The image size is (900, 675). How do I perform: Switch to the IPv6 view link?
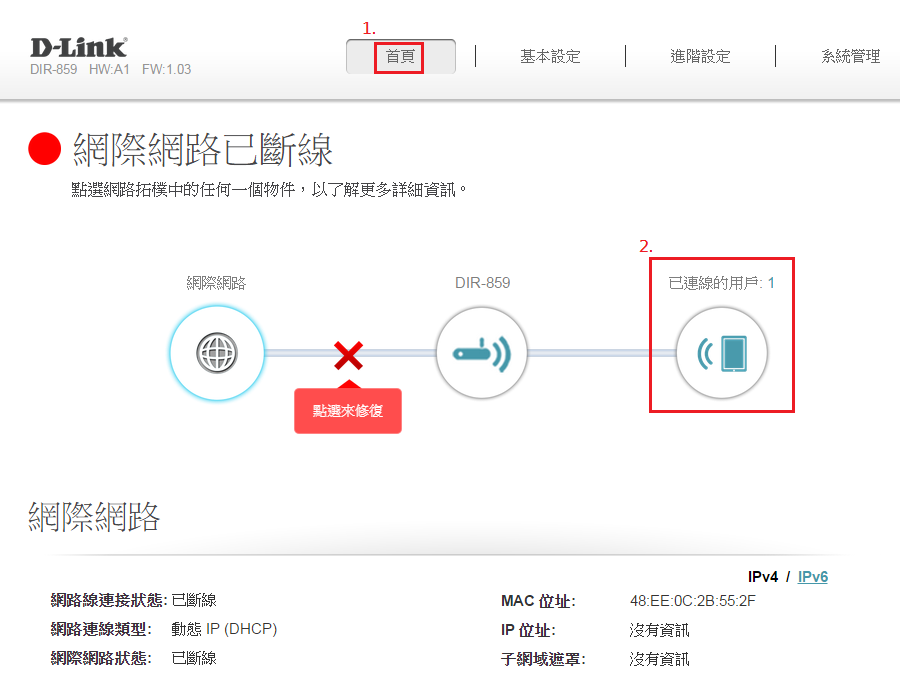pos(812,577)
